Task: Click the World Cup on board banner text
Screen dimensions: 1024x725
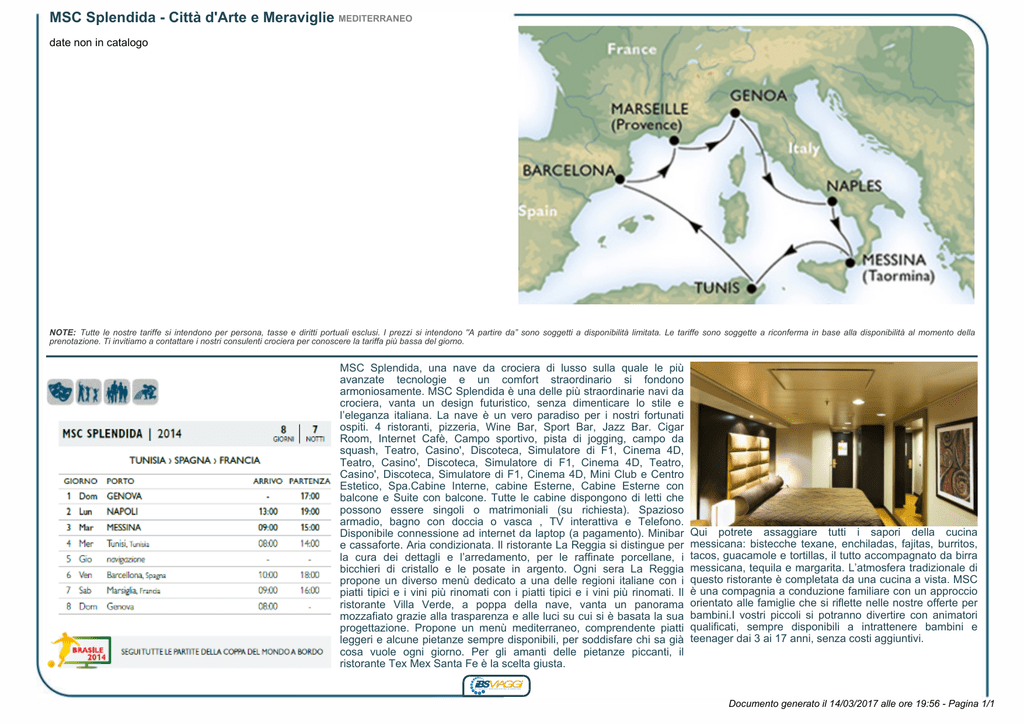Action: pos(222,652)
